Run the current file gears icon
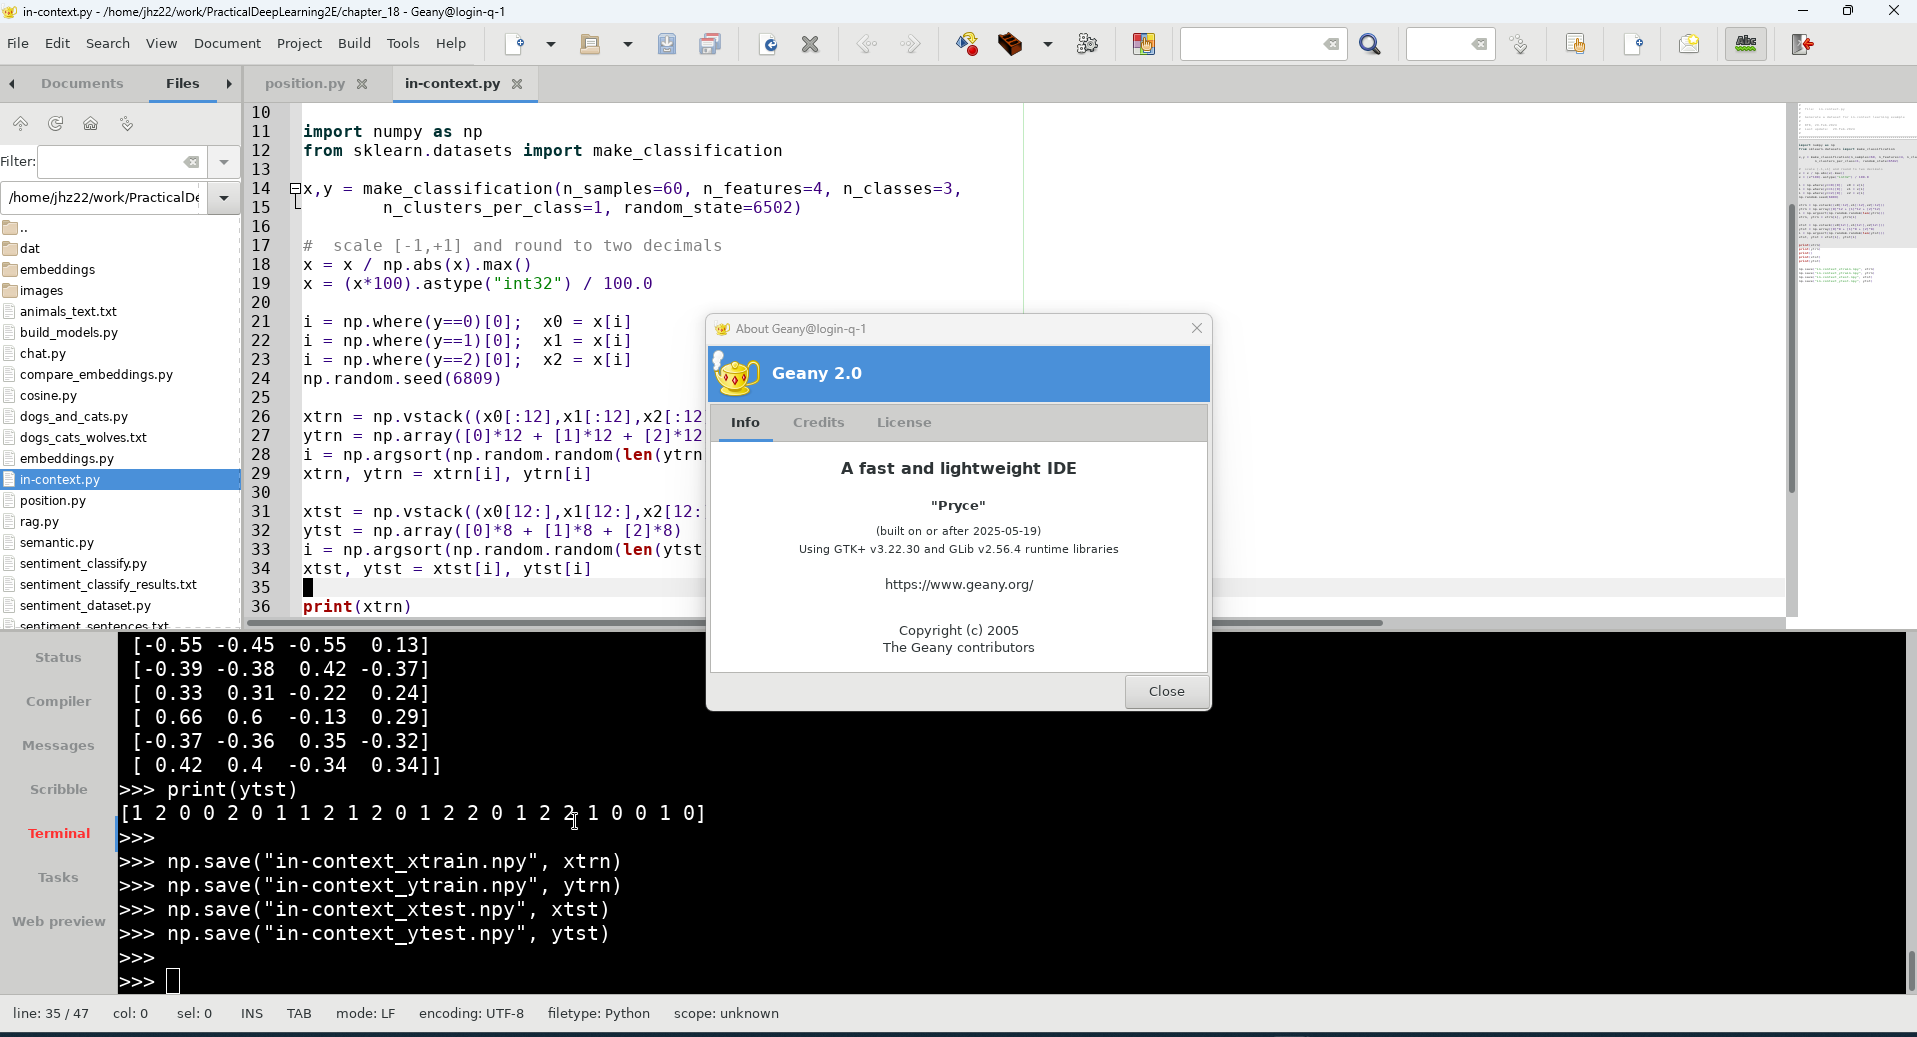 tap(1087, 44)
